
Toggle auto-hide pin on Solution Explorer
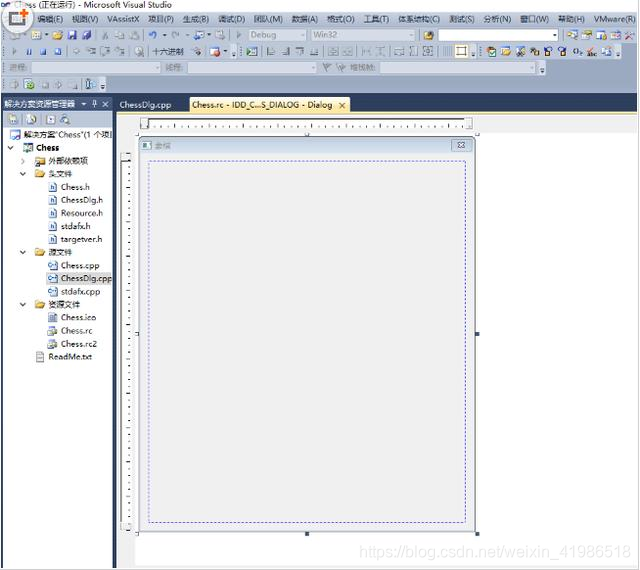pos(95,104)
